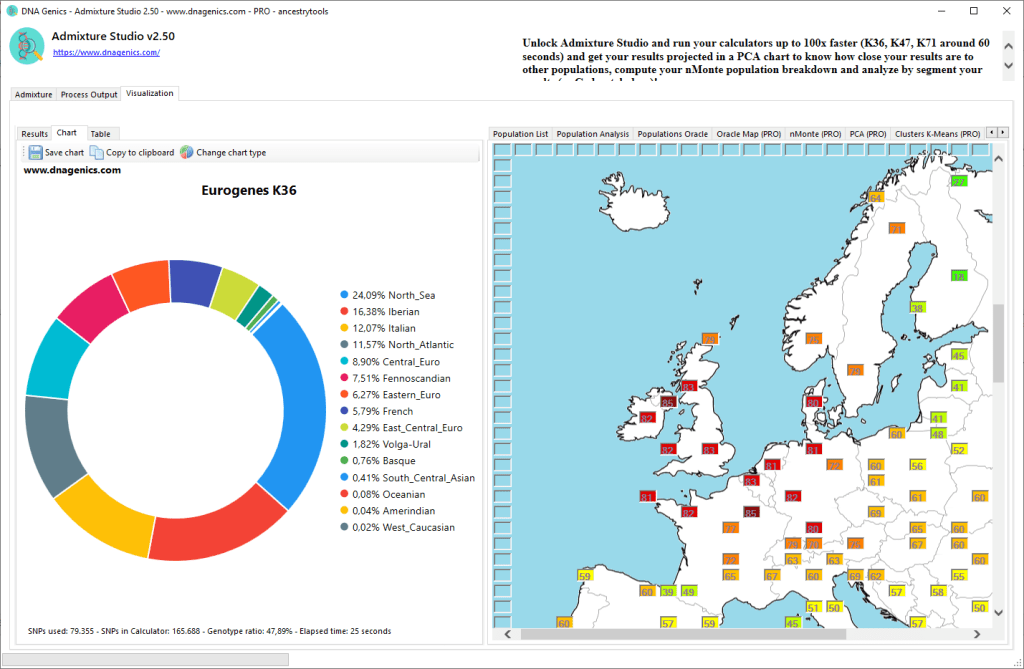
Task: Open the PCA (PRO) tab
Action: point(867,134)
